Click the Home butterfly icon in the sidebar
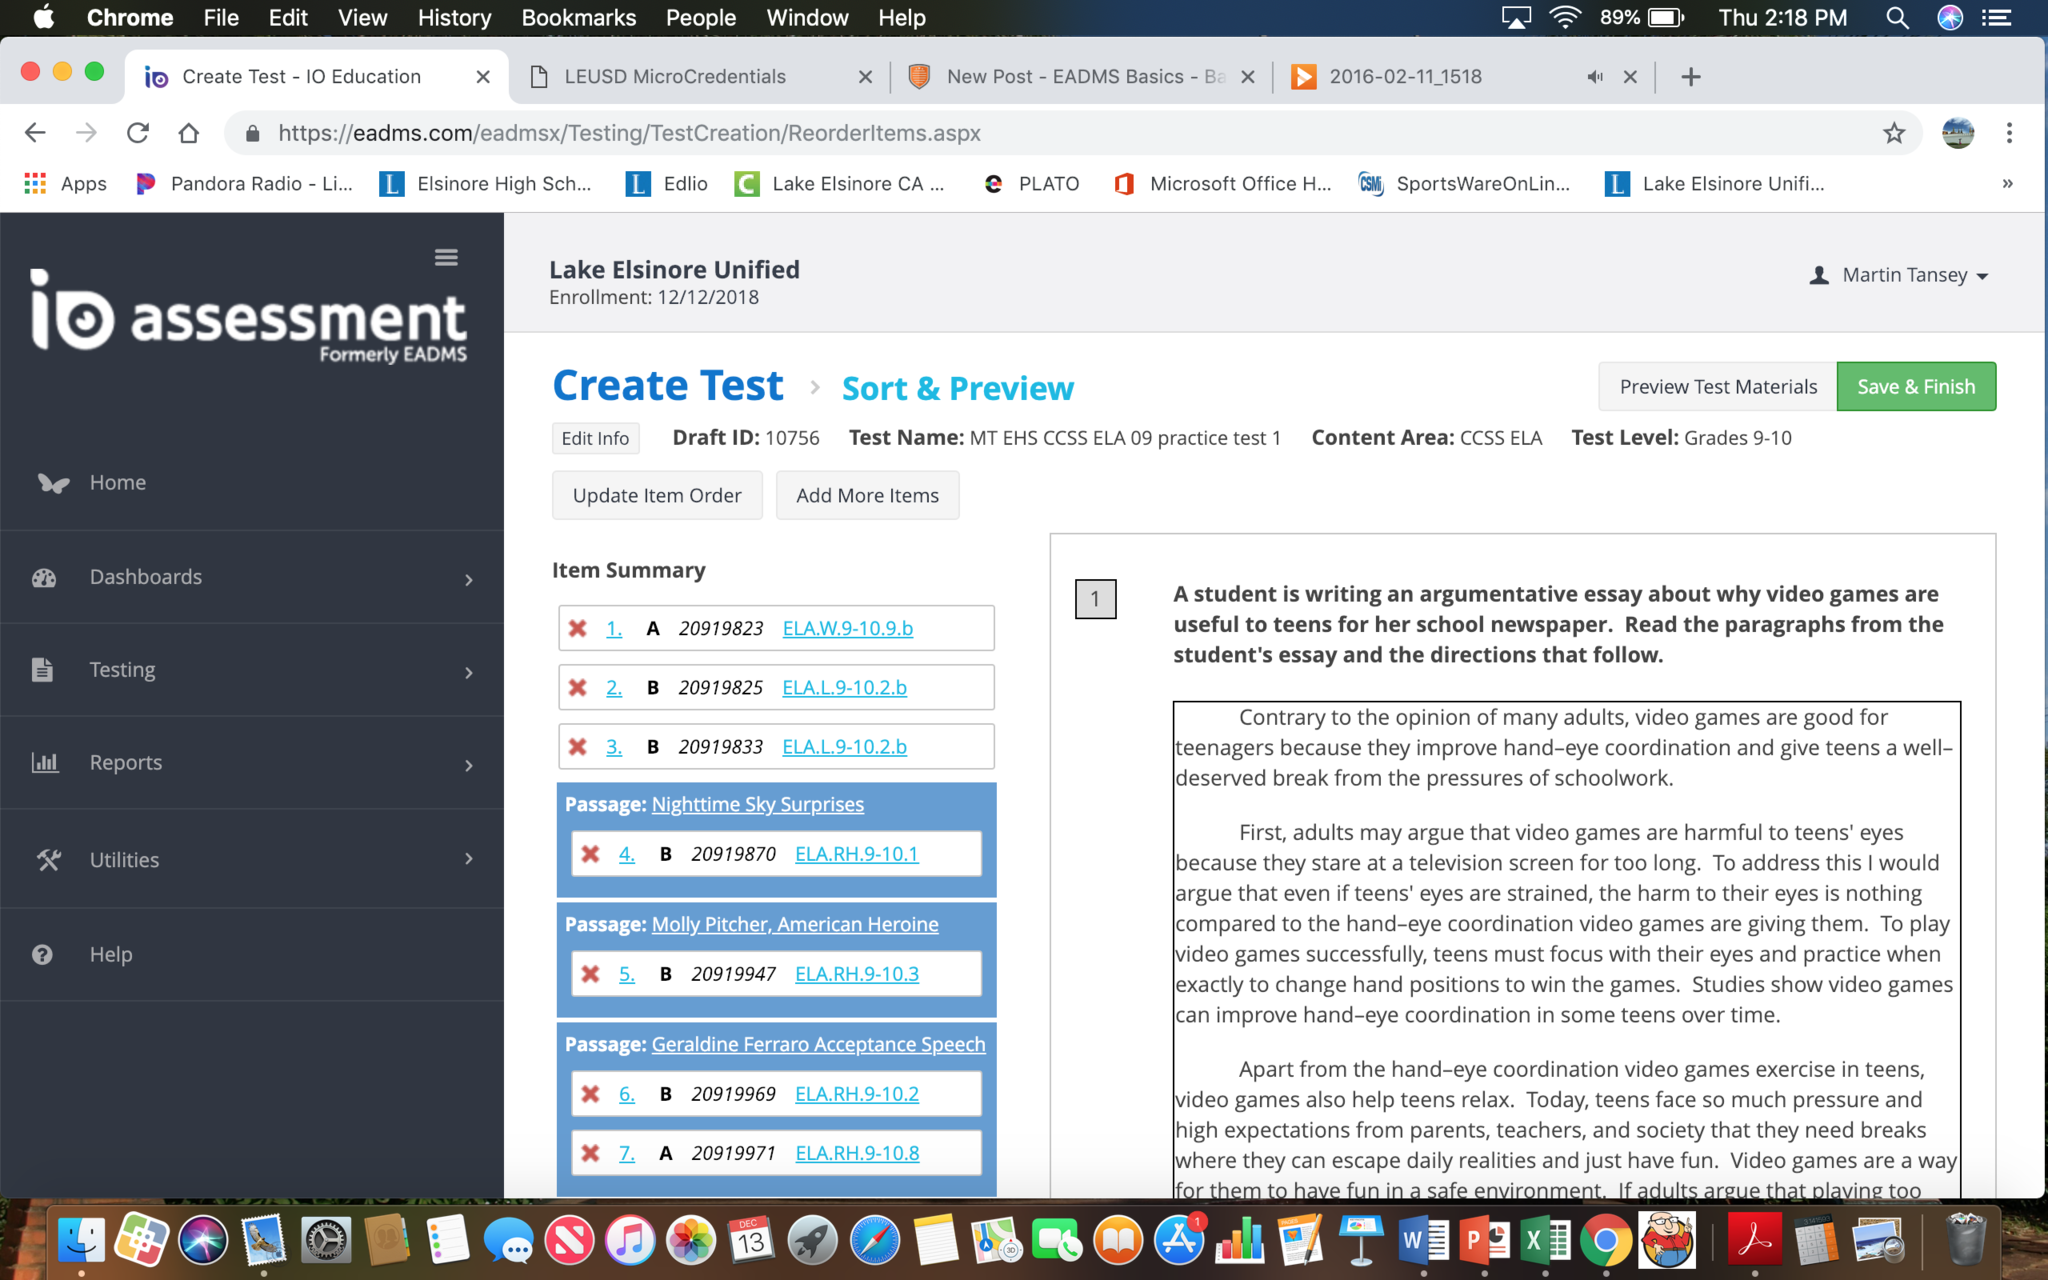The height and width of the screenshot is (1280, 2048). pos(53,483)
